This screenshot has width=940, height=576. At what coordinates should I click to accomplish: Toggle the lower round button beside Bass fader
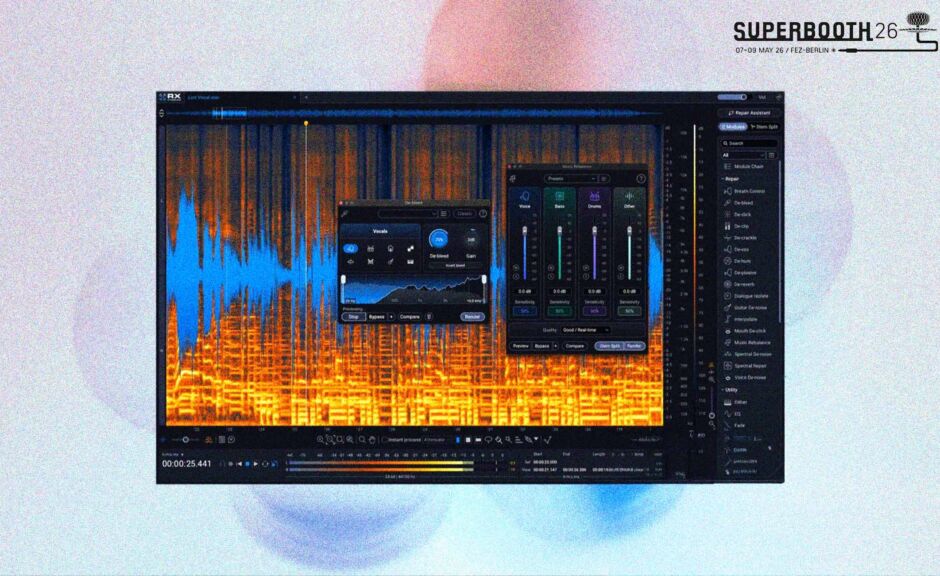[551, 276]
